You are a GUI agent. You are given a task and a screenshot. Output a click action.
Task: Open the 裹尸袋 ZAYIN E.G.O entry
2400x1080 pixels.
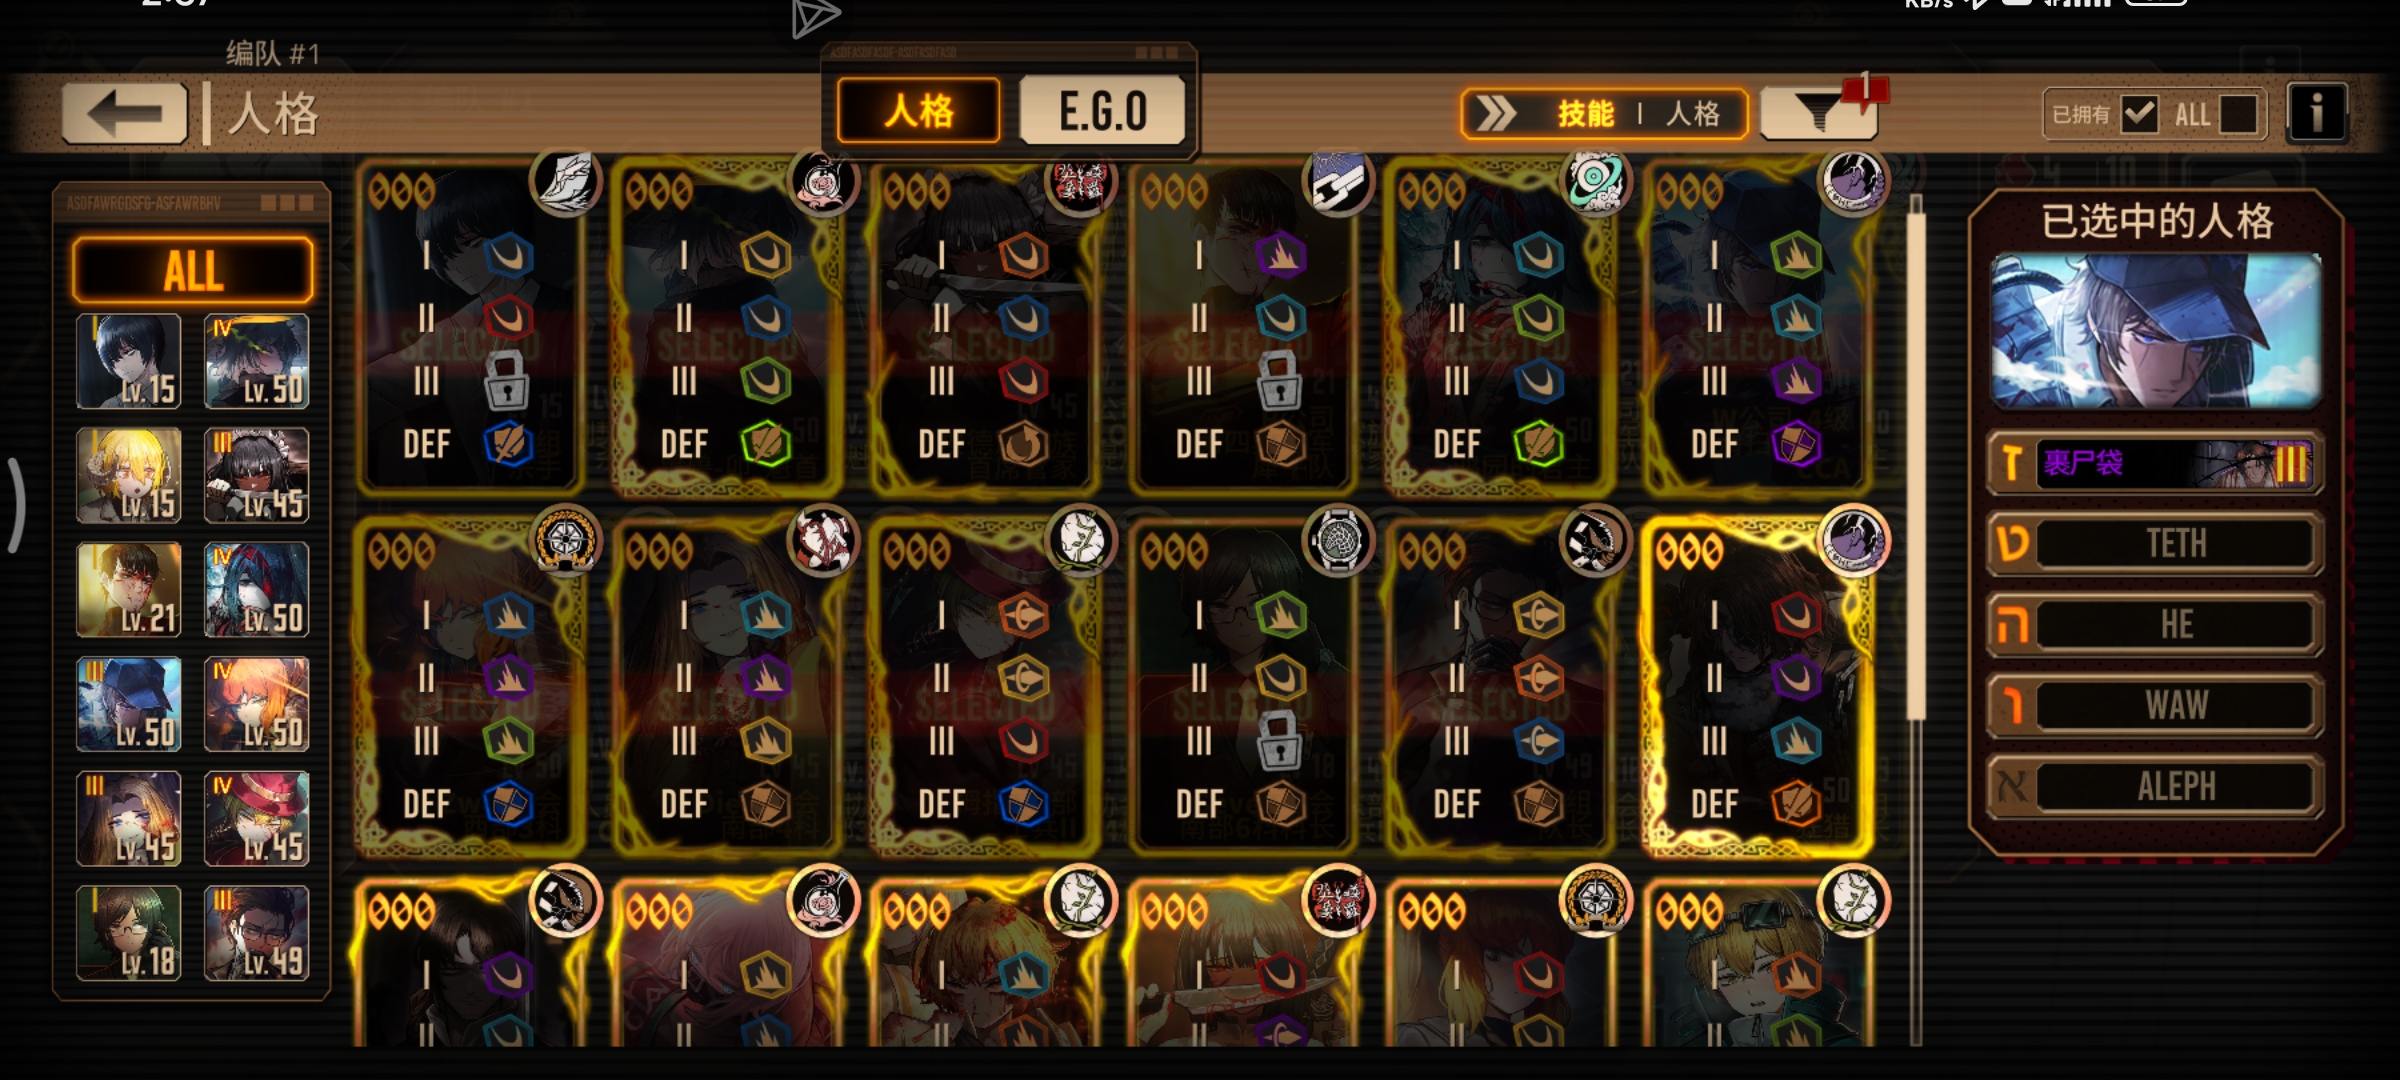(x=2155, y=463)
